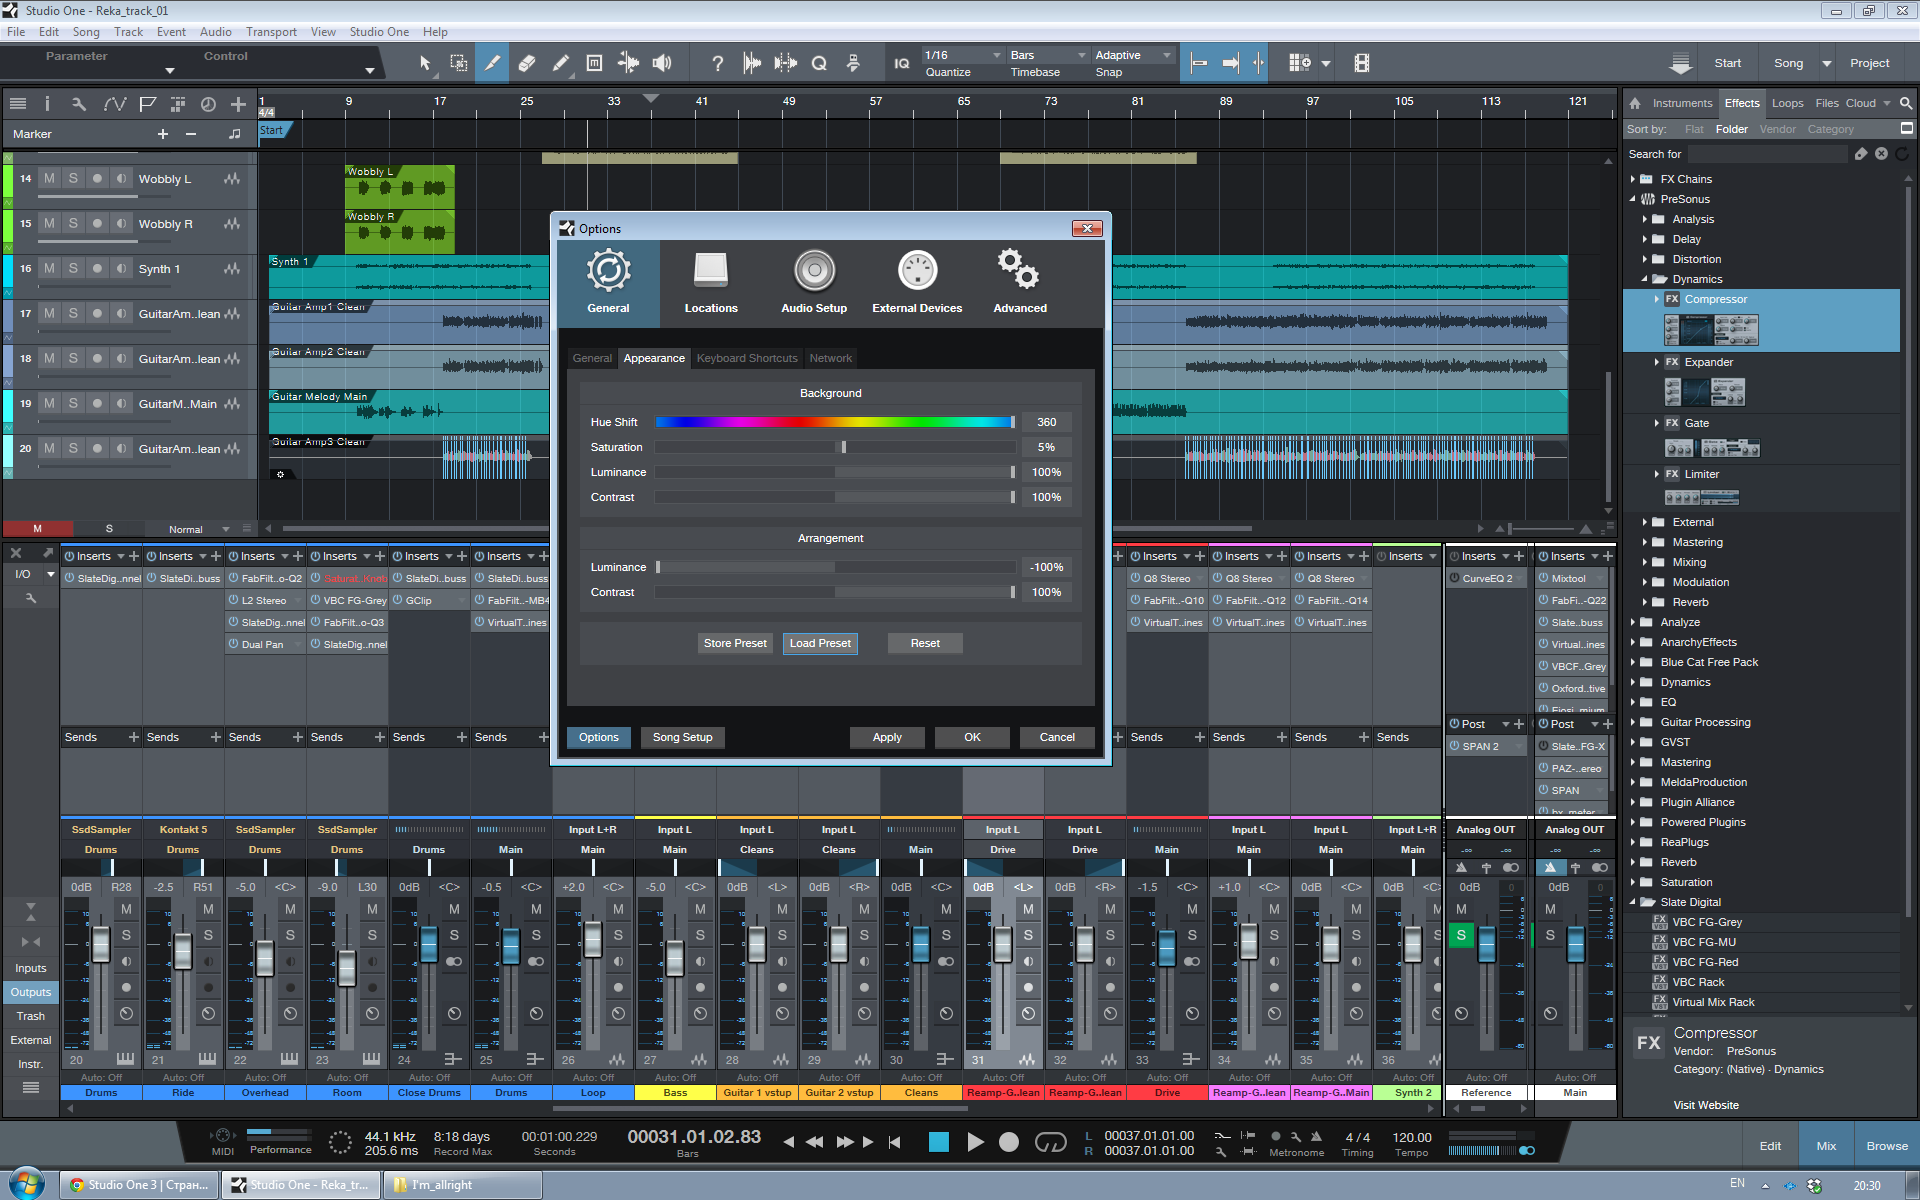Open the Transport menu
The width and height of the screenshot is (1920, 1200).
[271, 32]
